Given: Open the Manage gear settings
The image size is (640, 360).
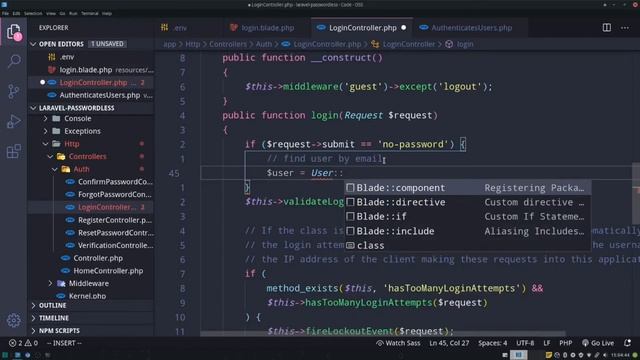Looking at the screenshot, I should click(x=14, y=320).
